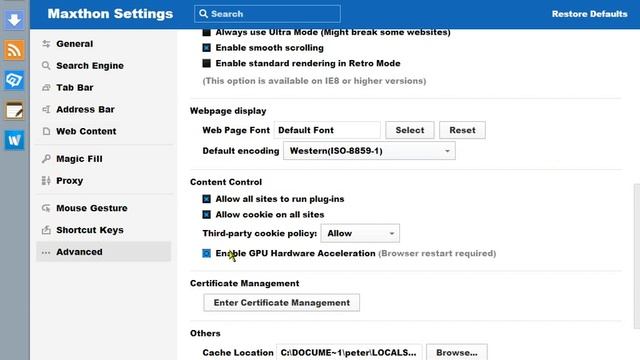Viewport: 640px width, 360px height.
Task: Click the Content Control heading
Action: click(x=226, y=182)
